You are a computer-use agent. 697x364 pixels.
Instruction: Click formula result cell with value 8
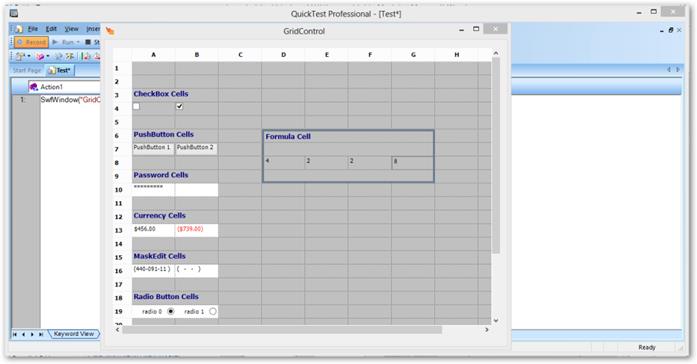(413, 162)
